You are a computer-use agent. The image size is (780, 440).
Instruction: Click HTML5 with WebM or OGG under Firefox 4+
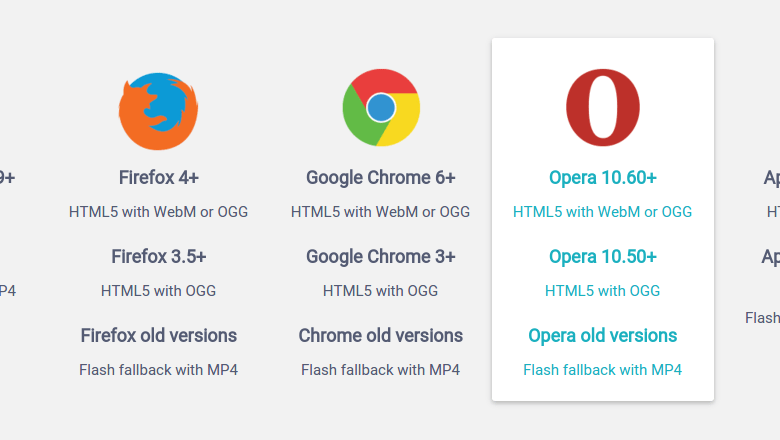[159, 212]
